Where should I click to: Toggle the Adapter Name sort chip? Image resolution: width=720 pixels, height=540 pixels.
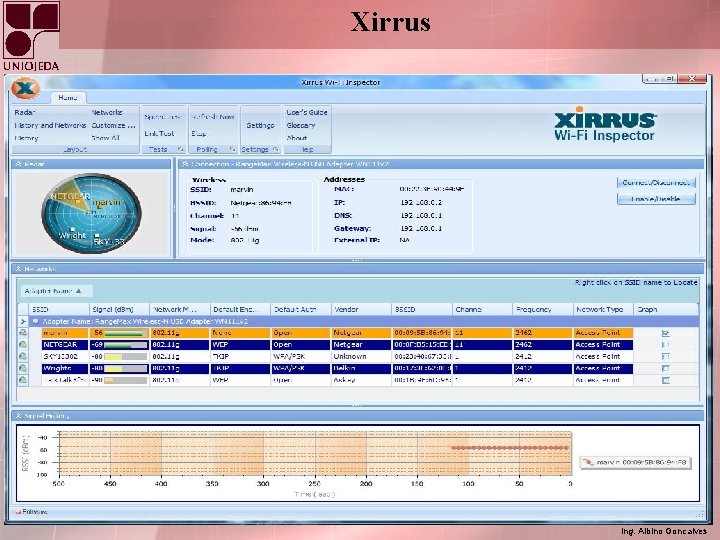(x=57, y=291)
